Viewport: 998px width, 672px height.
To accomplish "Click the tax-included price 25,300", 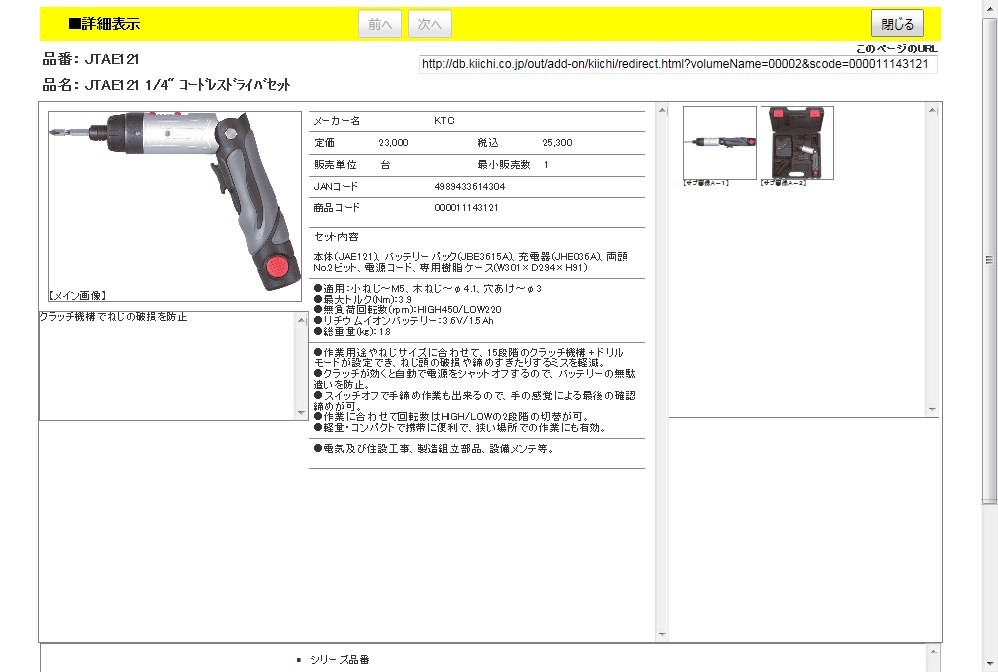I will (558, 143).
